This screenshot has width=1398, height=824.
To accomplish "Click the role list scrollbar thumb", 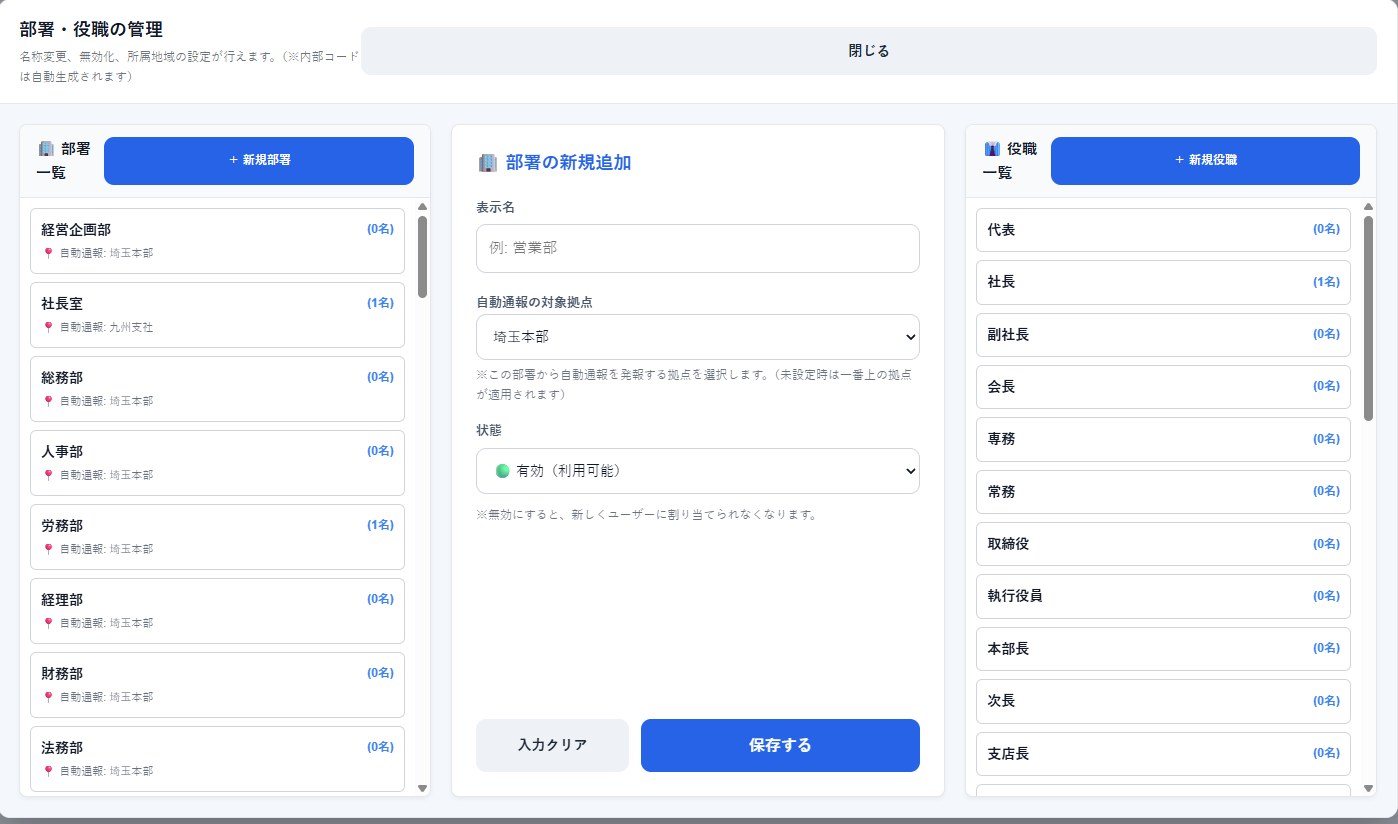I will [x=1368, y=318].
